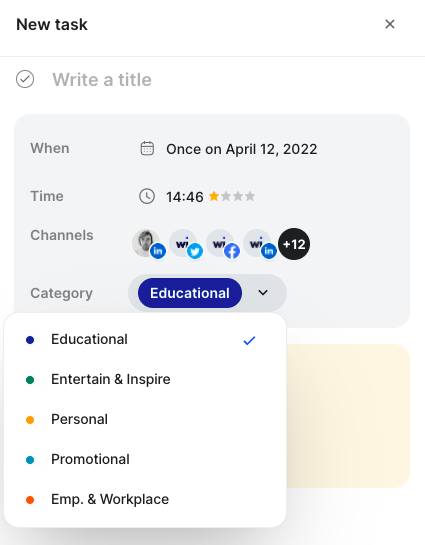The height and width of the screenshot is (545, 425).
Task: Click the clock icon next to 14:46
Action: tap(147, 196)
